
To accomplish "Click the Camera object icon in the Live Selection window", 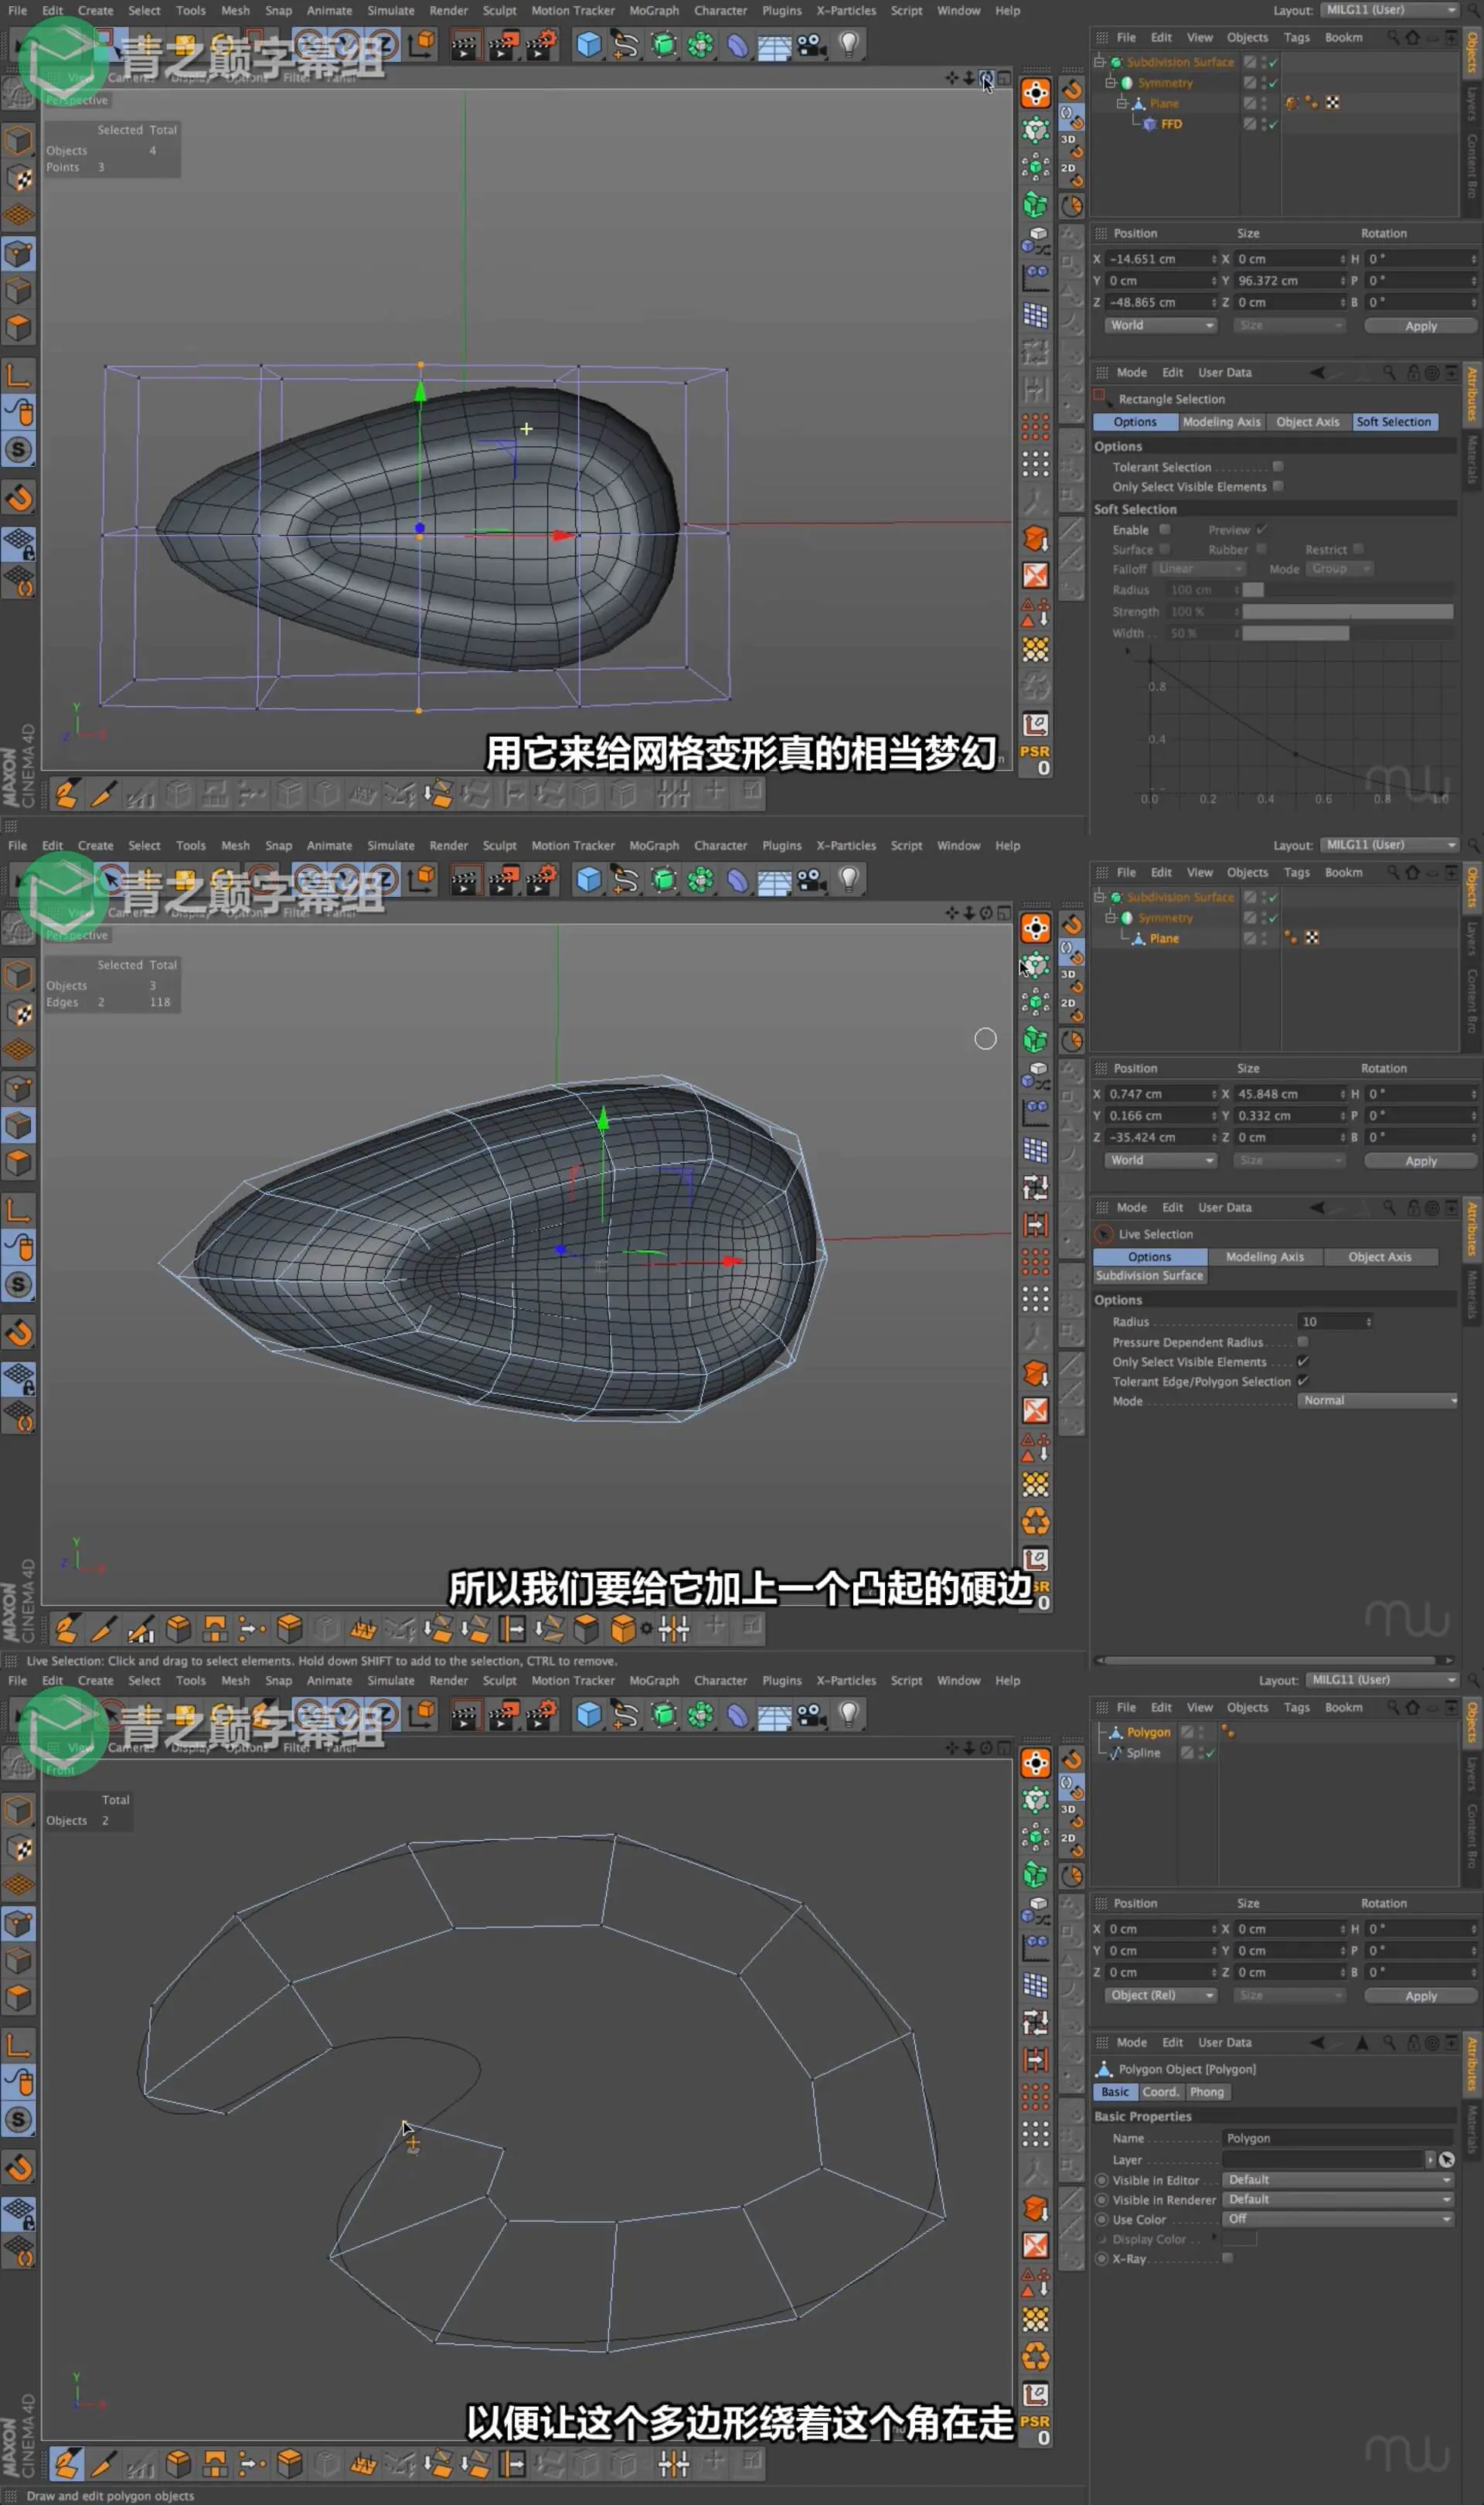I will coord(811,879).
